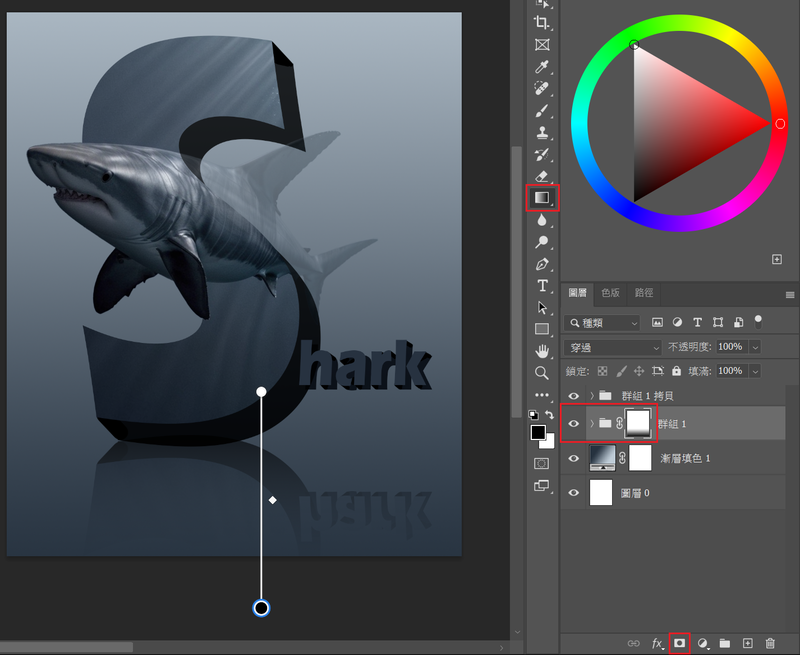This screenshot has width=800, height=655.
Task: Switch to the 色版 tab
Action: (610, 293)
